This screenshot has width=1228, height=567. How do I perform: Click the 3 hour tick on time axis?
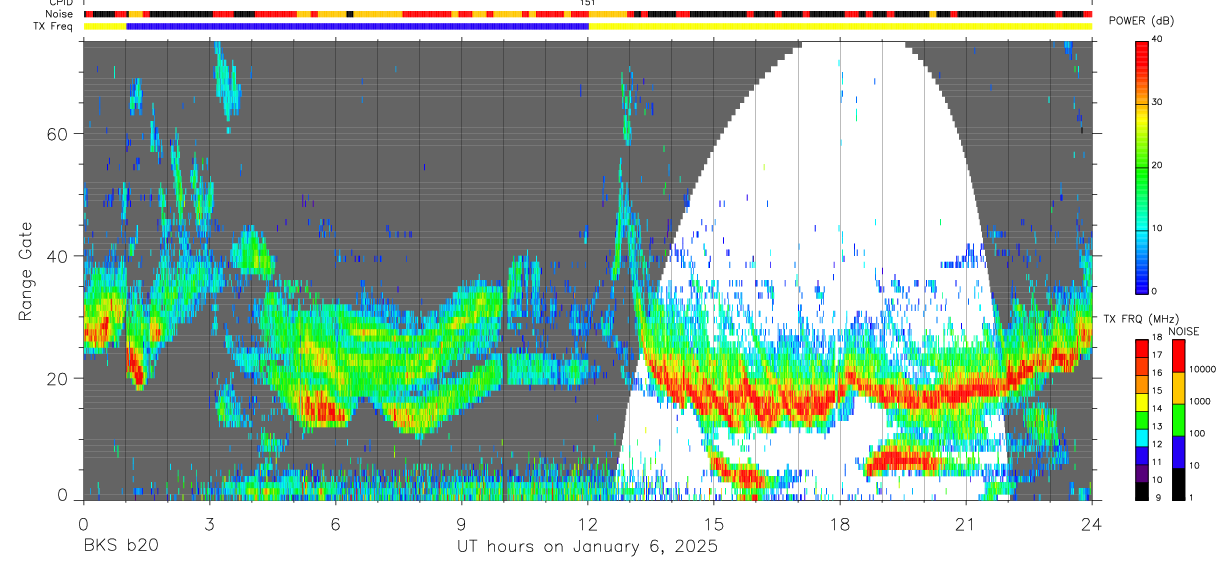(209, 523)
